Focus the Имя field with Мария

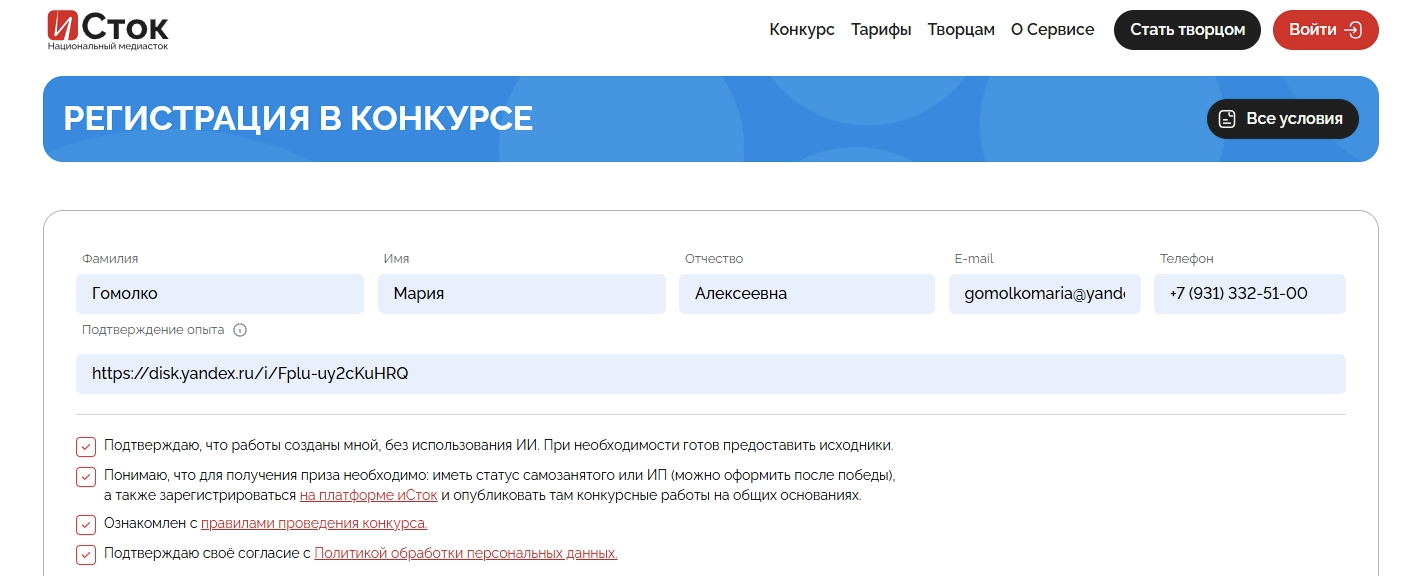pyautogui.click(x=521, y=294)
